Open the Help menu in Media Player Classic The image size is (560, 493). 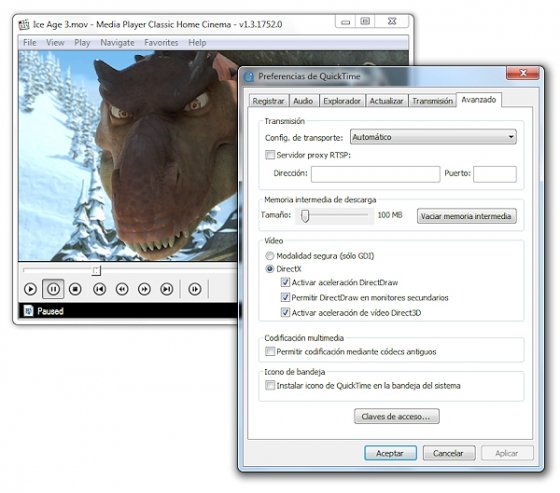197,43
